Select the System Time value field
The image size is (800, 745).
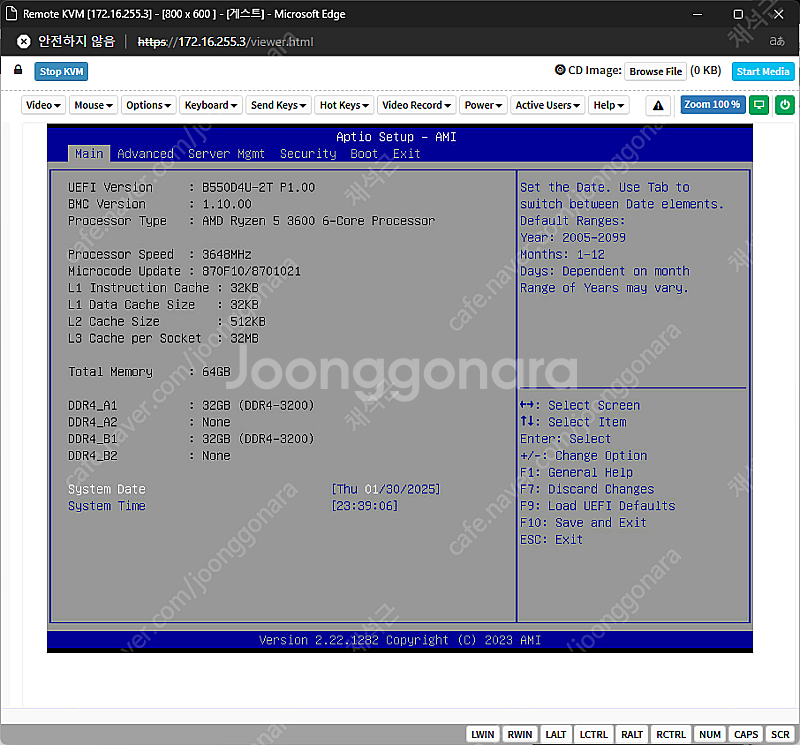tap(364, 506)
